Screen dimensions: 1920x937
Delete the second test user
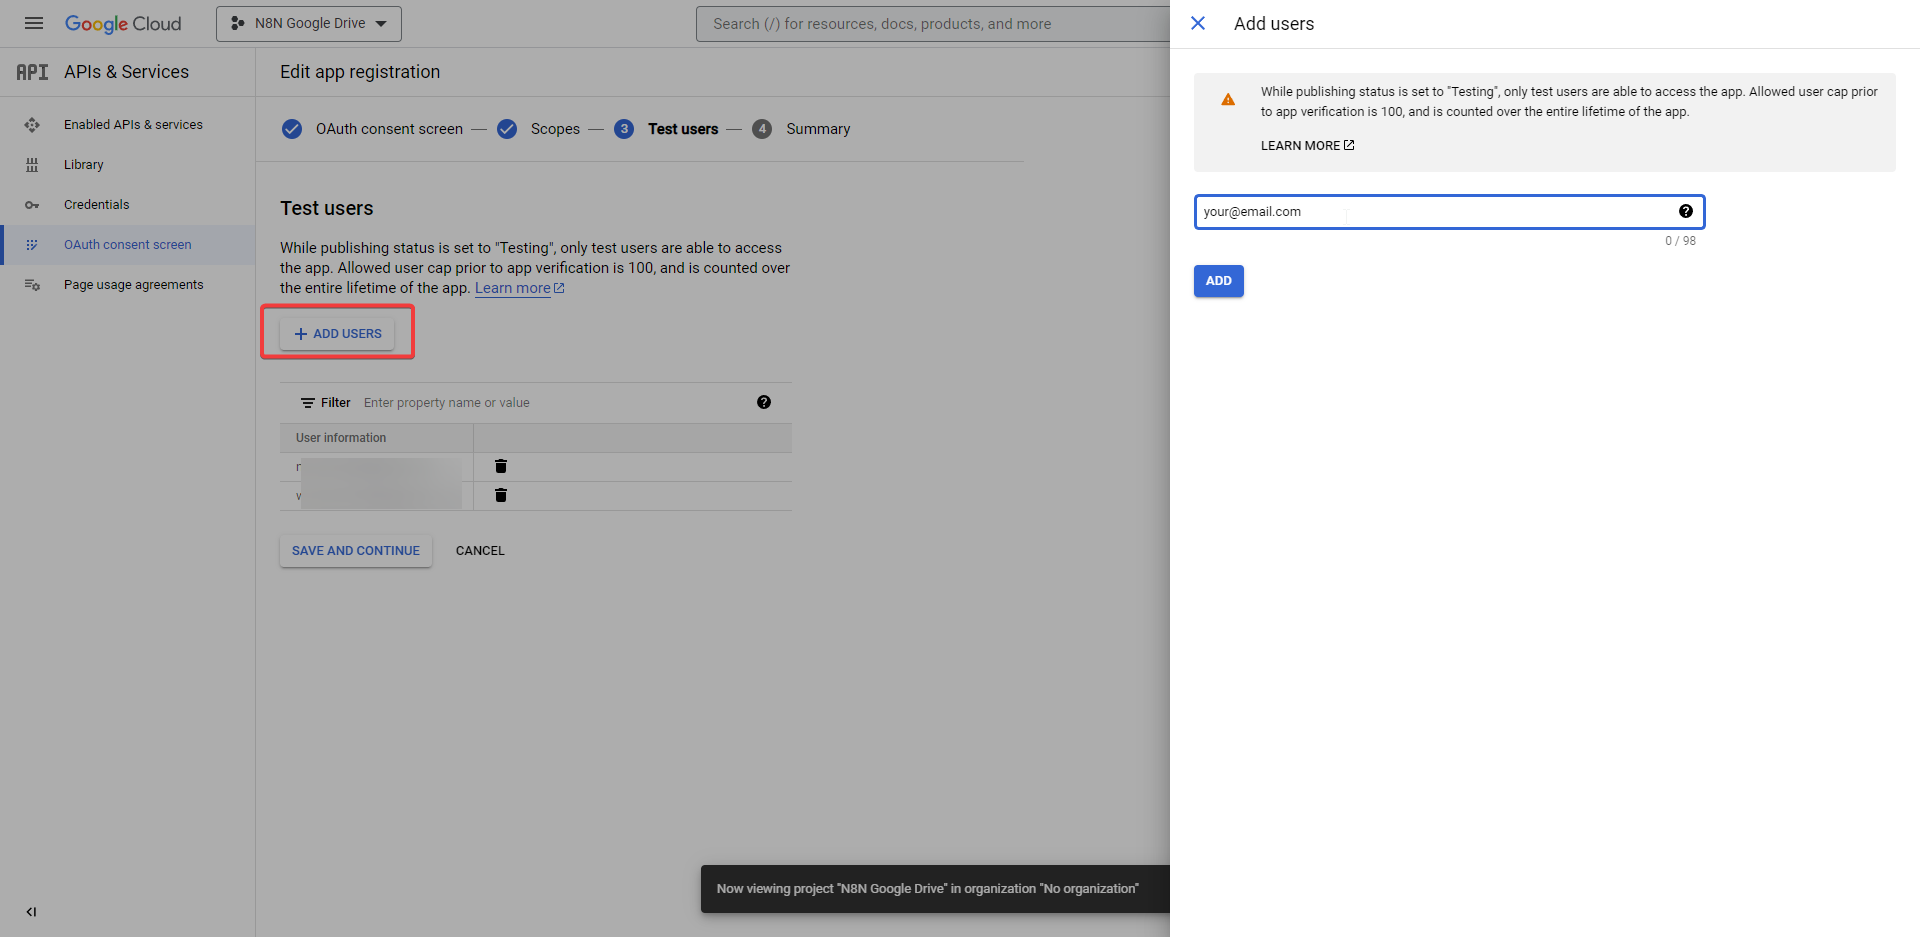pyautogui.click(x=501, y=495)
